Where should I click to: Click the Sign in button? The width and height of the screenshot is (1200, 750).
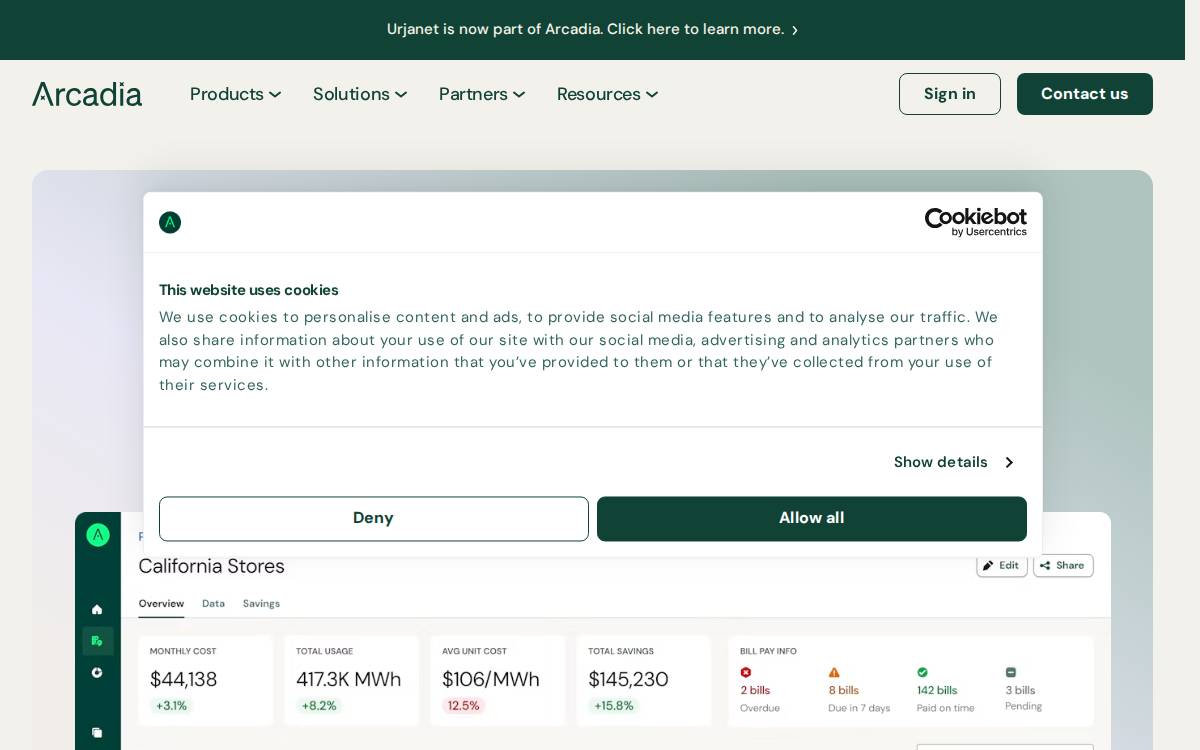[x=950, y=94]
